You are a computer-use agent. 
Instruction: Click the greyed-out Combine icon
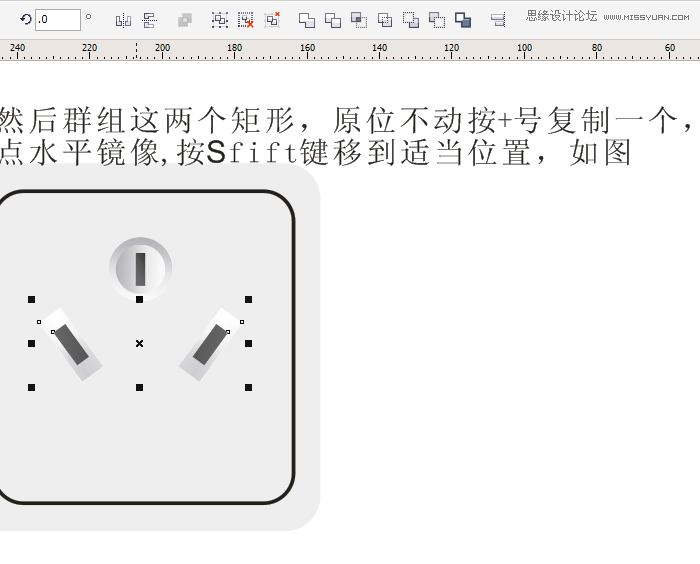[184, 20]
